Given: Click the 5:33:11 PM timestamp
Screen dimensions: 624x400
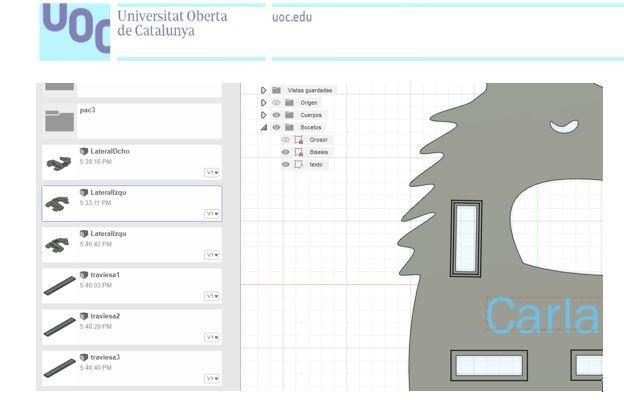Looking at the screenshot, I should 96,203.
